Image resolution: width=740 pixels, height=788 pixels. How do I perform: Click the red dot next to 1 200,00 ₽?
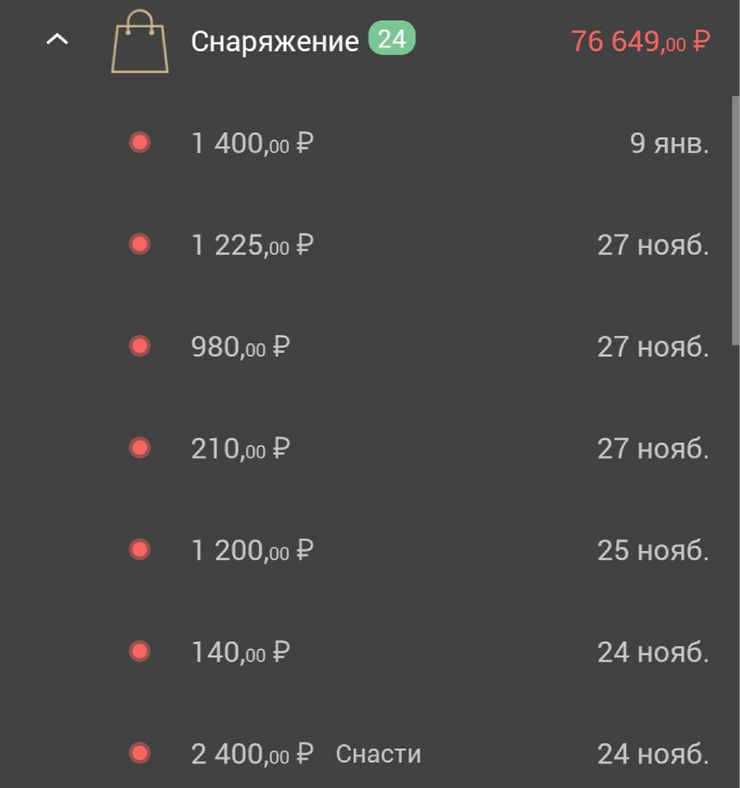point(140,549)
